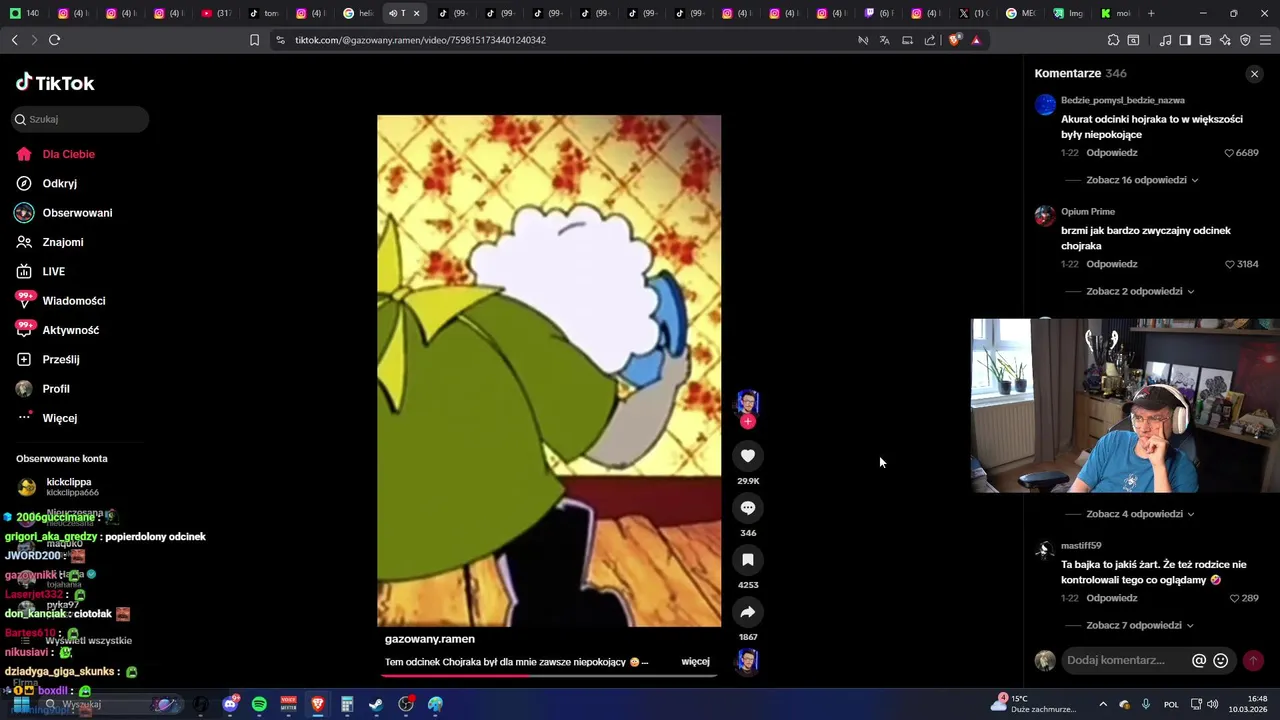Open the browser extensions puzzle icon
Screen dimensions: 1280x720
[x=1113, y=40]
